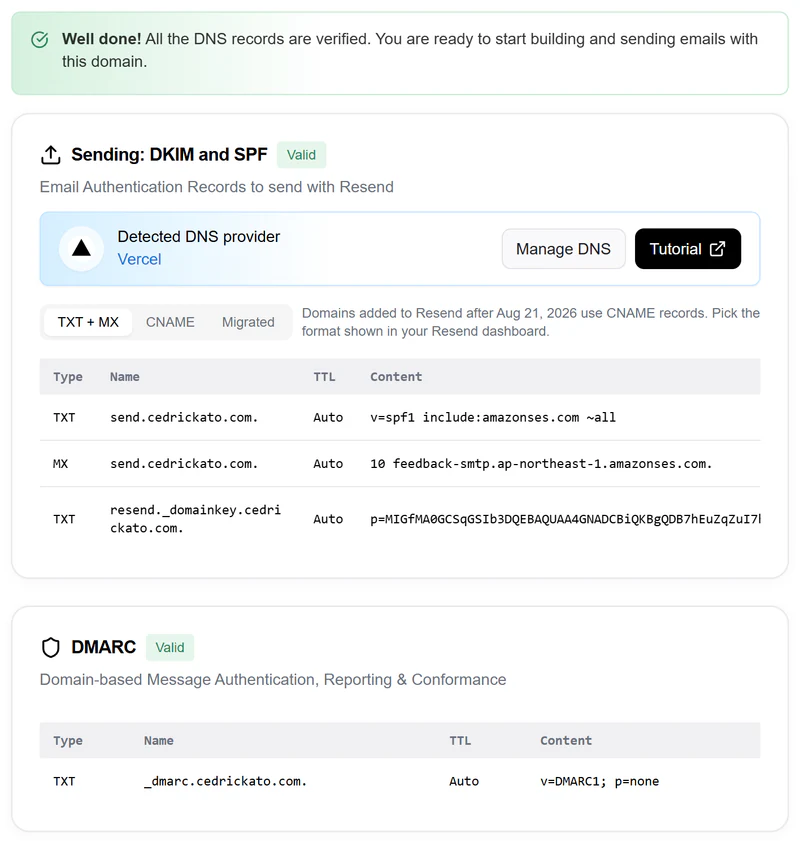Follow the Vercel provider link

(x=139, y=259)
